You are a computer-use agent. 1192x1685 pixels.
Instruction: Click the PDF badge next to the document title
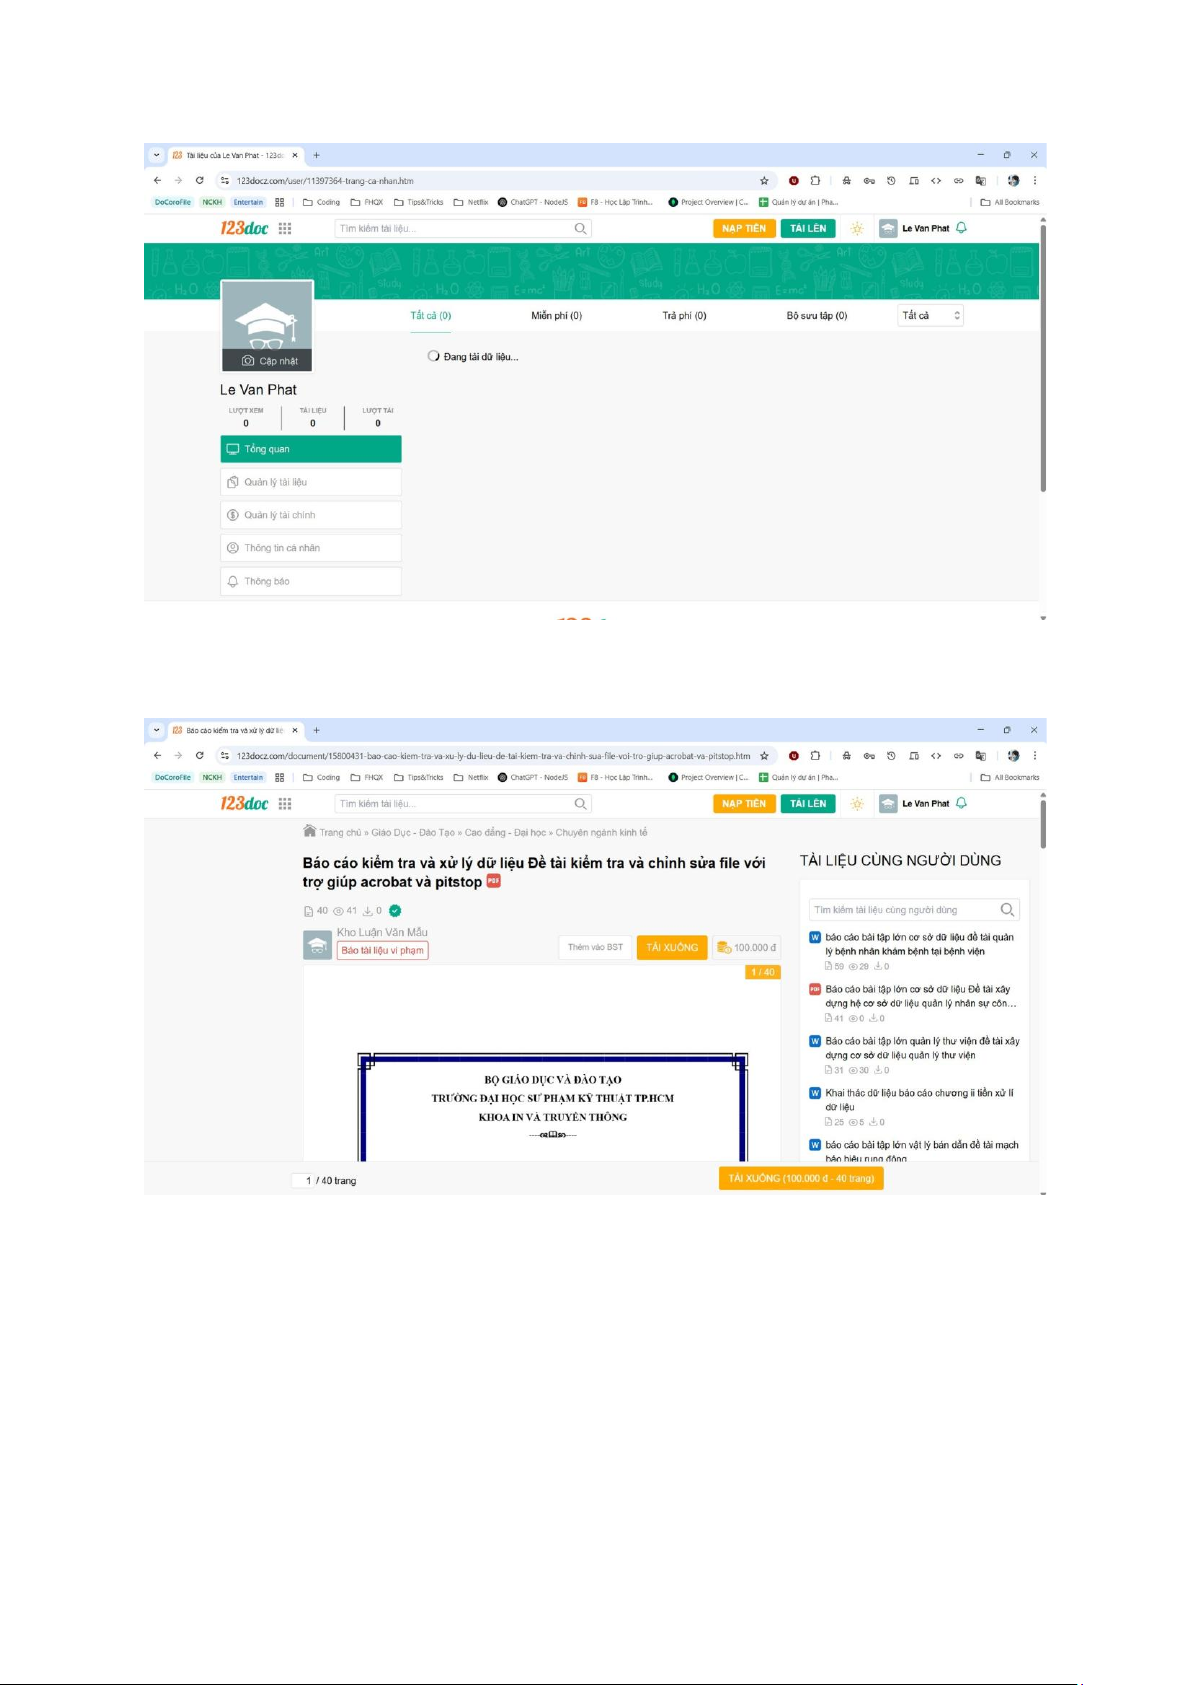click(493, 881)
